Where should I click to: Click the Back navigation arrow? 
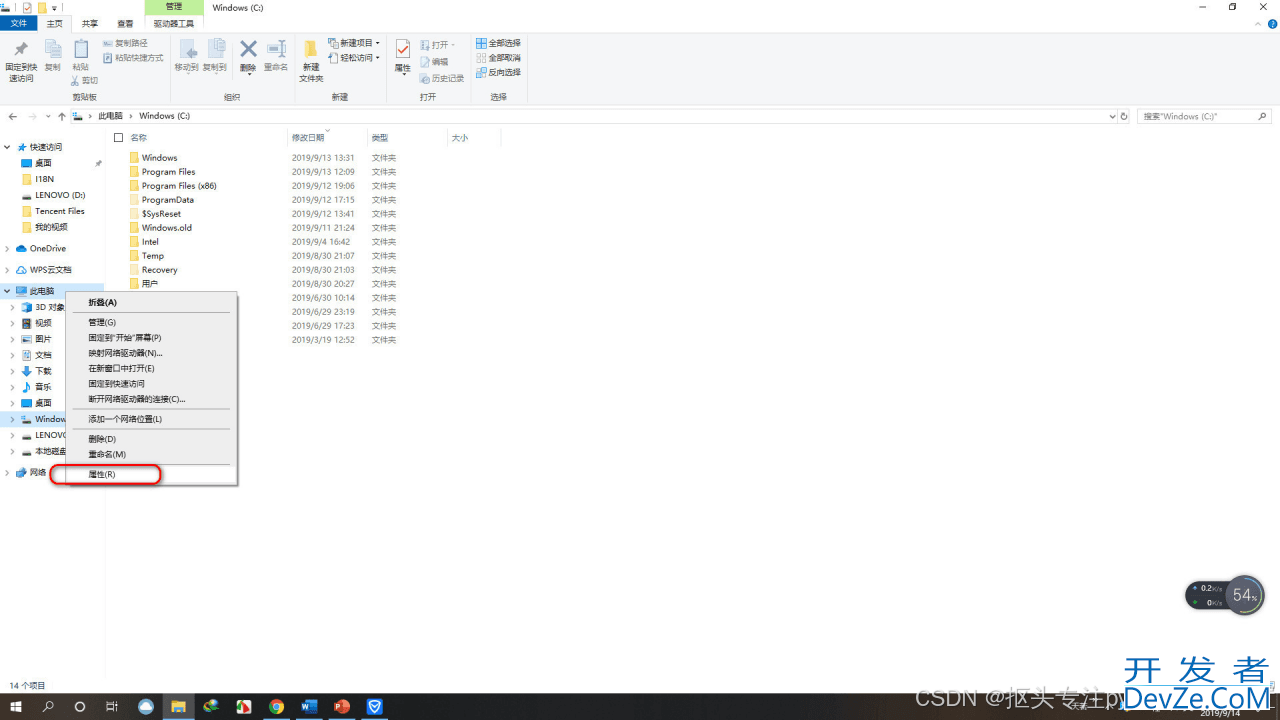[x=13, y=116]
